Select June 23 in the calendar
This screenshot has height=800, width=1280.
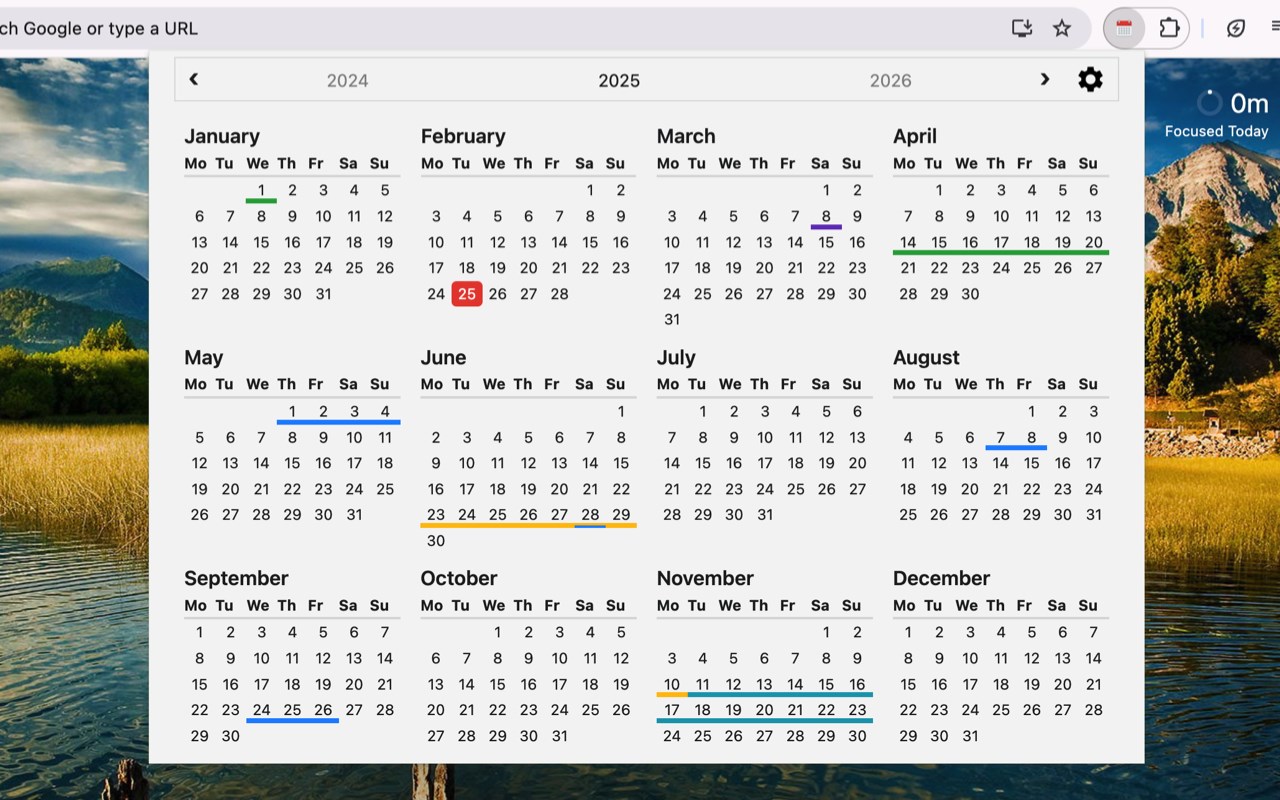pos(436,515)
